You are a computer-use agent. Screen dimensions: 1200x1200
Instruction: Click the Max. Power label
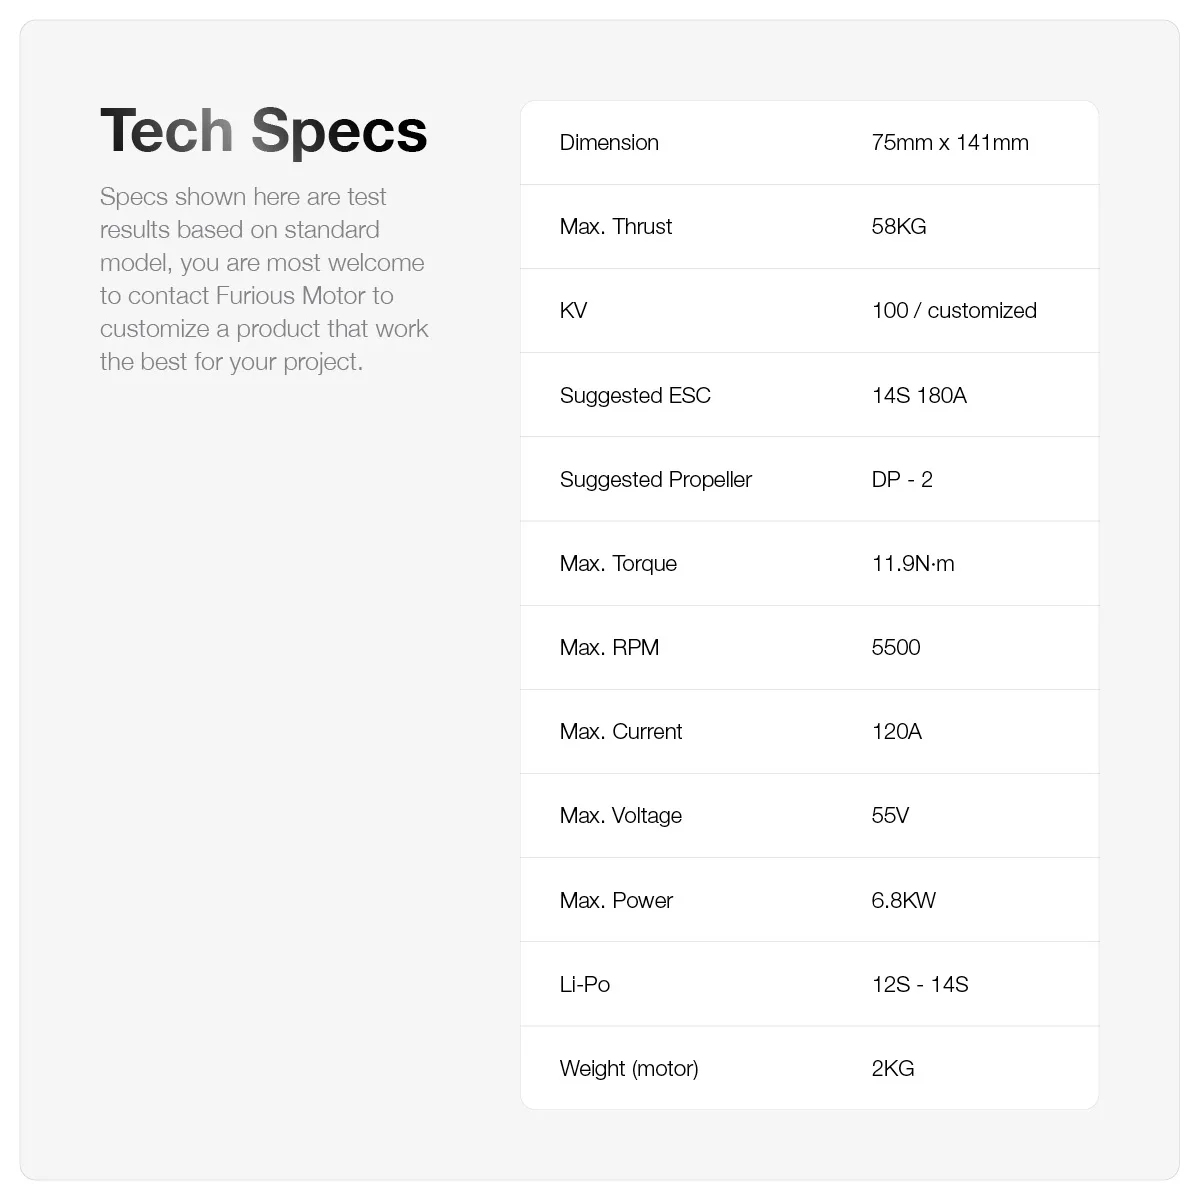click(x=616, y=900)
